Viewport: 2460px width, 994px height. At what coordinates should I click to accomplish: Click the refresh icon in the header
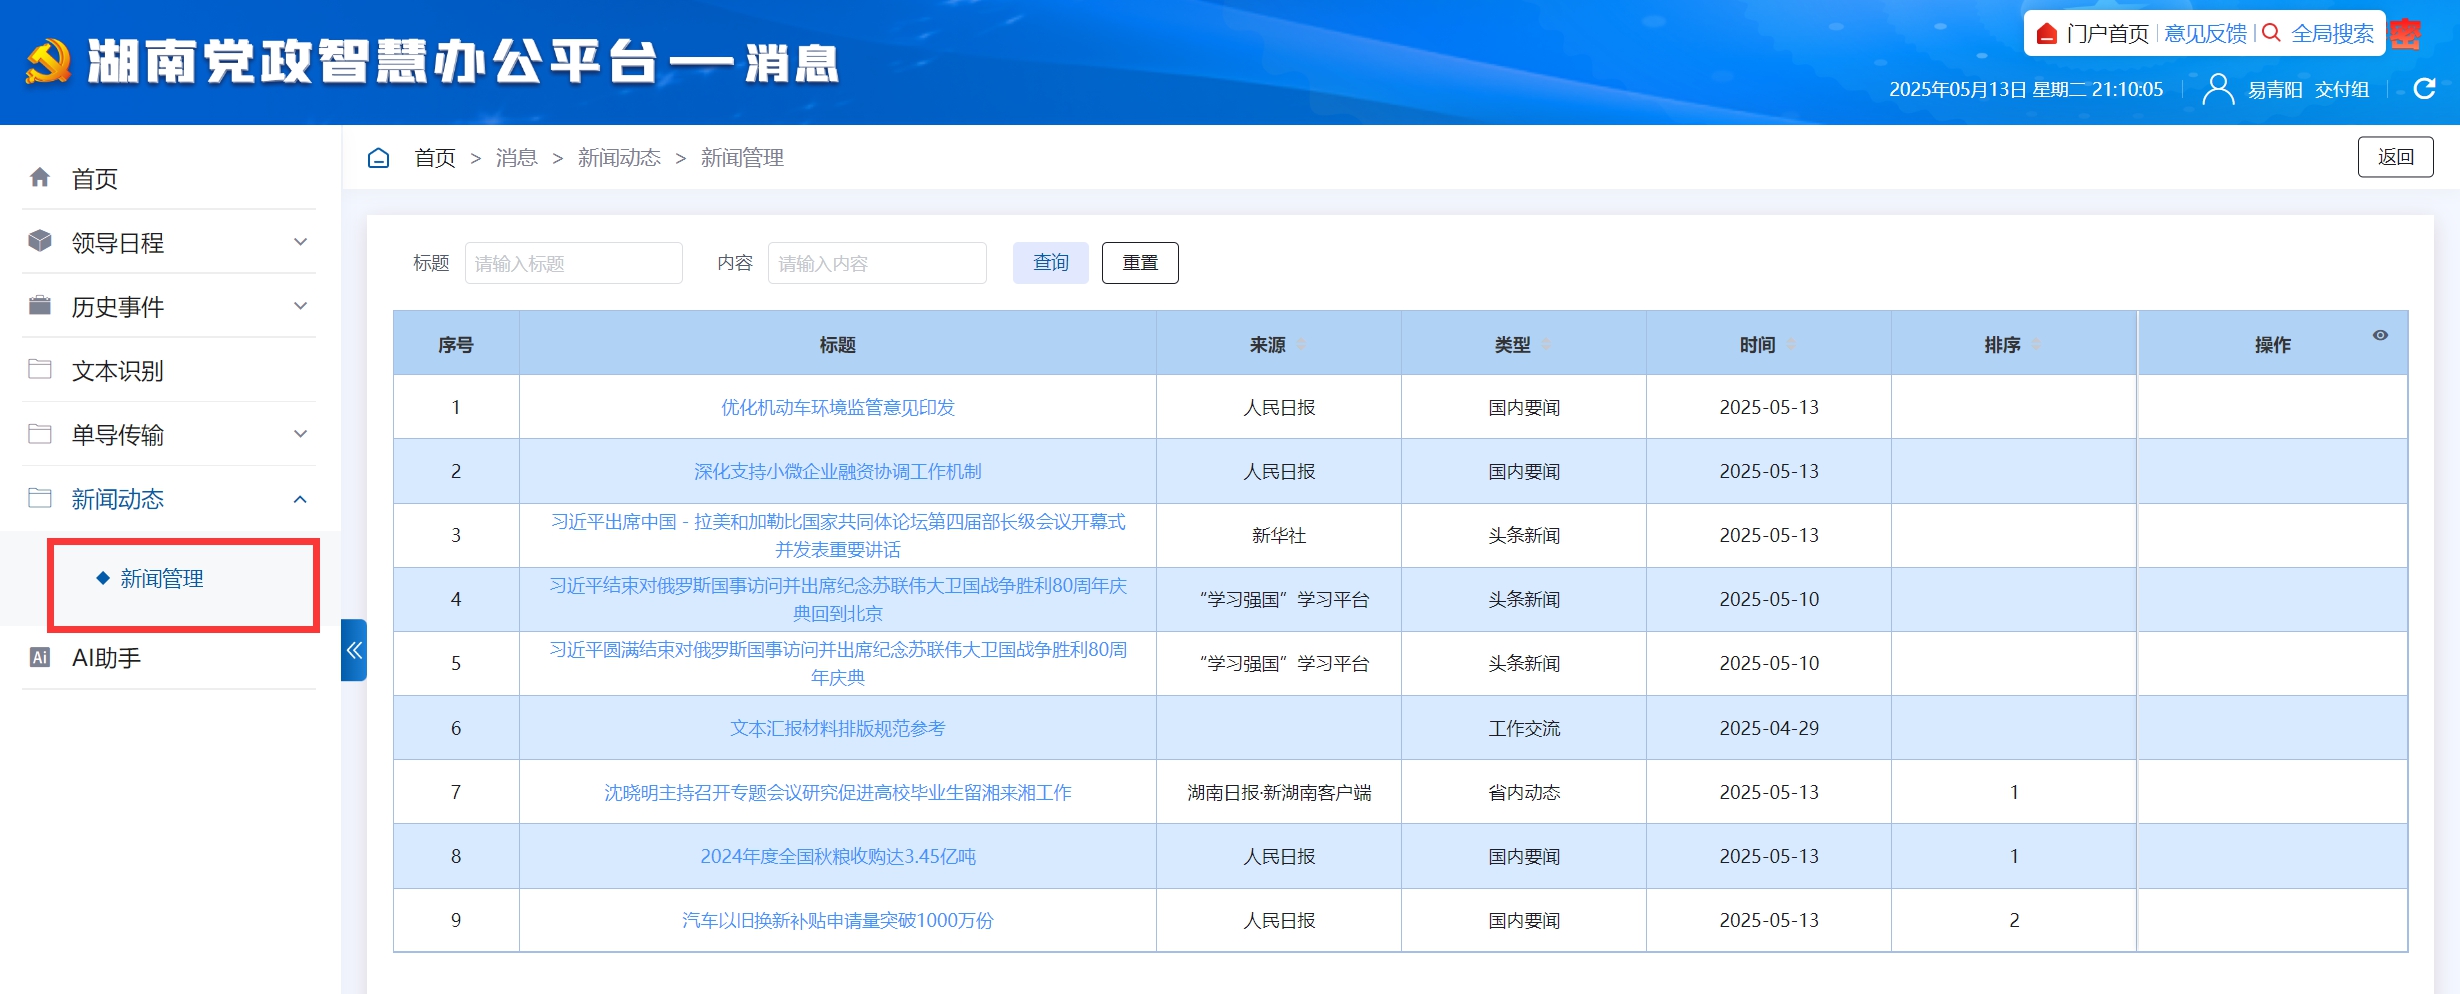[x=2424, y=89]
